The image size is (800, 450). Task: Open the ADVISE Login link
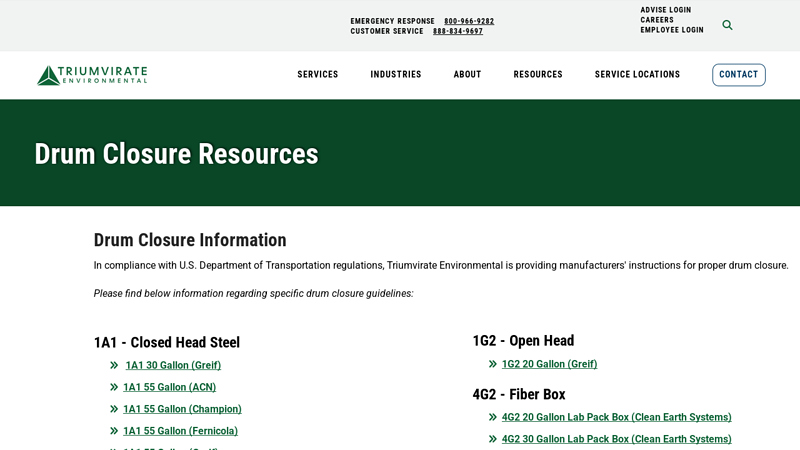666,10
